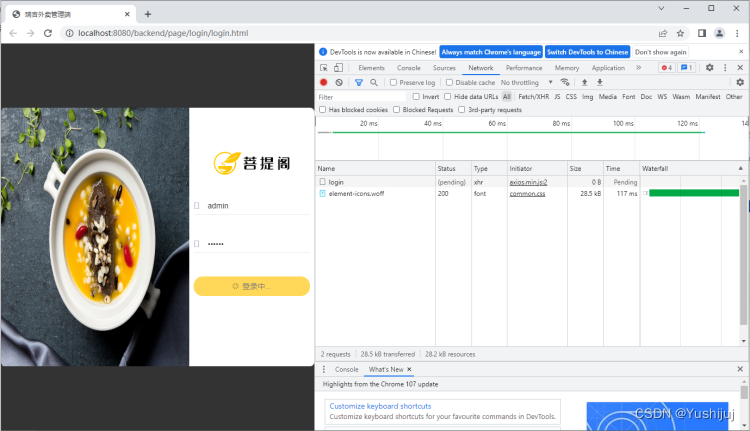Enable Preserve log checkbox
This screenshot has height=431, width=750.
(x=393, y=82)
